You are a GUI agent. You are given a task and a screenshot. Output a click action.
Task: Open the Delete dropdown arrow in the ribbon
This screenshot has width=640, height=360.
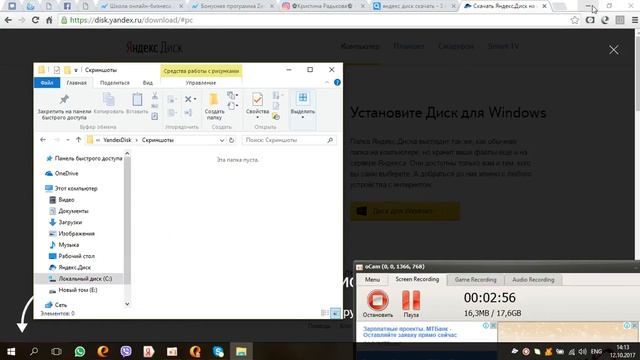195,99
